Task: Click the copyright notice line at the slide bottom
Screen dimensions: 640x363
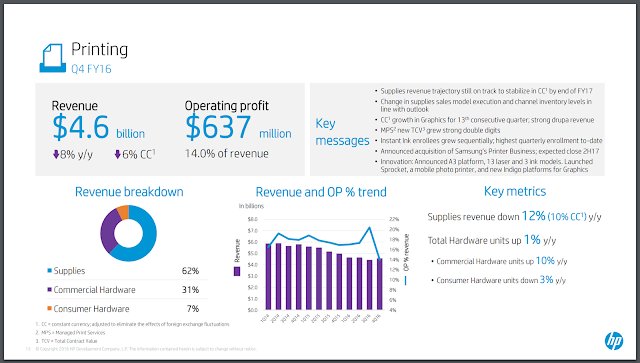Action: pyautogui.click(x=146, y=349)
